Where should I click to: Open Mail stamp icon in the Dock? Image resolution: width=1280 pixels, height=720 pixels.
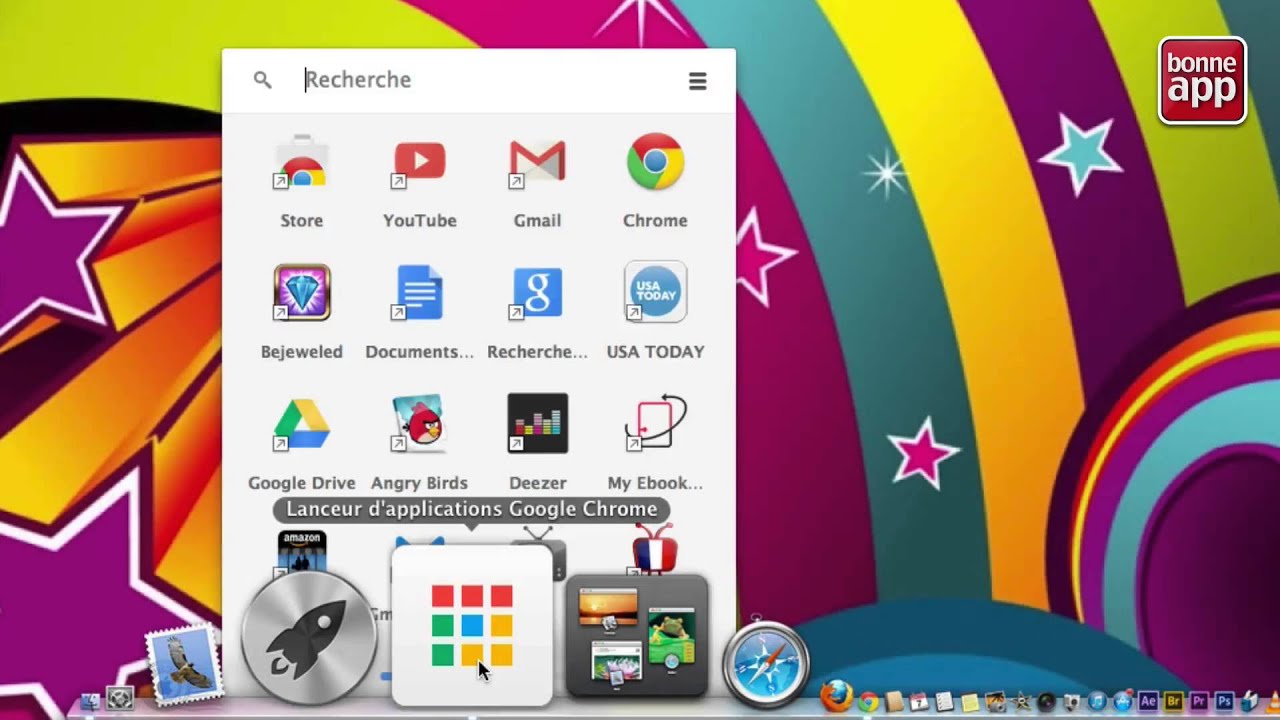click(x=184, y=663)
